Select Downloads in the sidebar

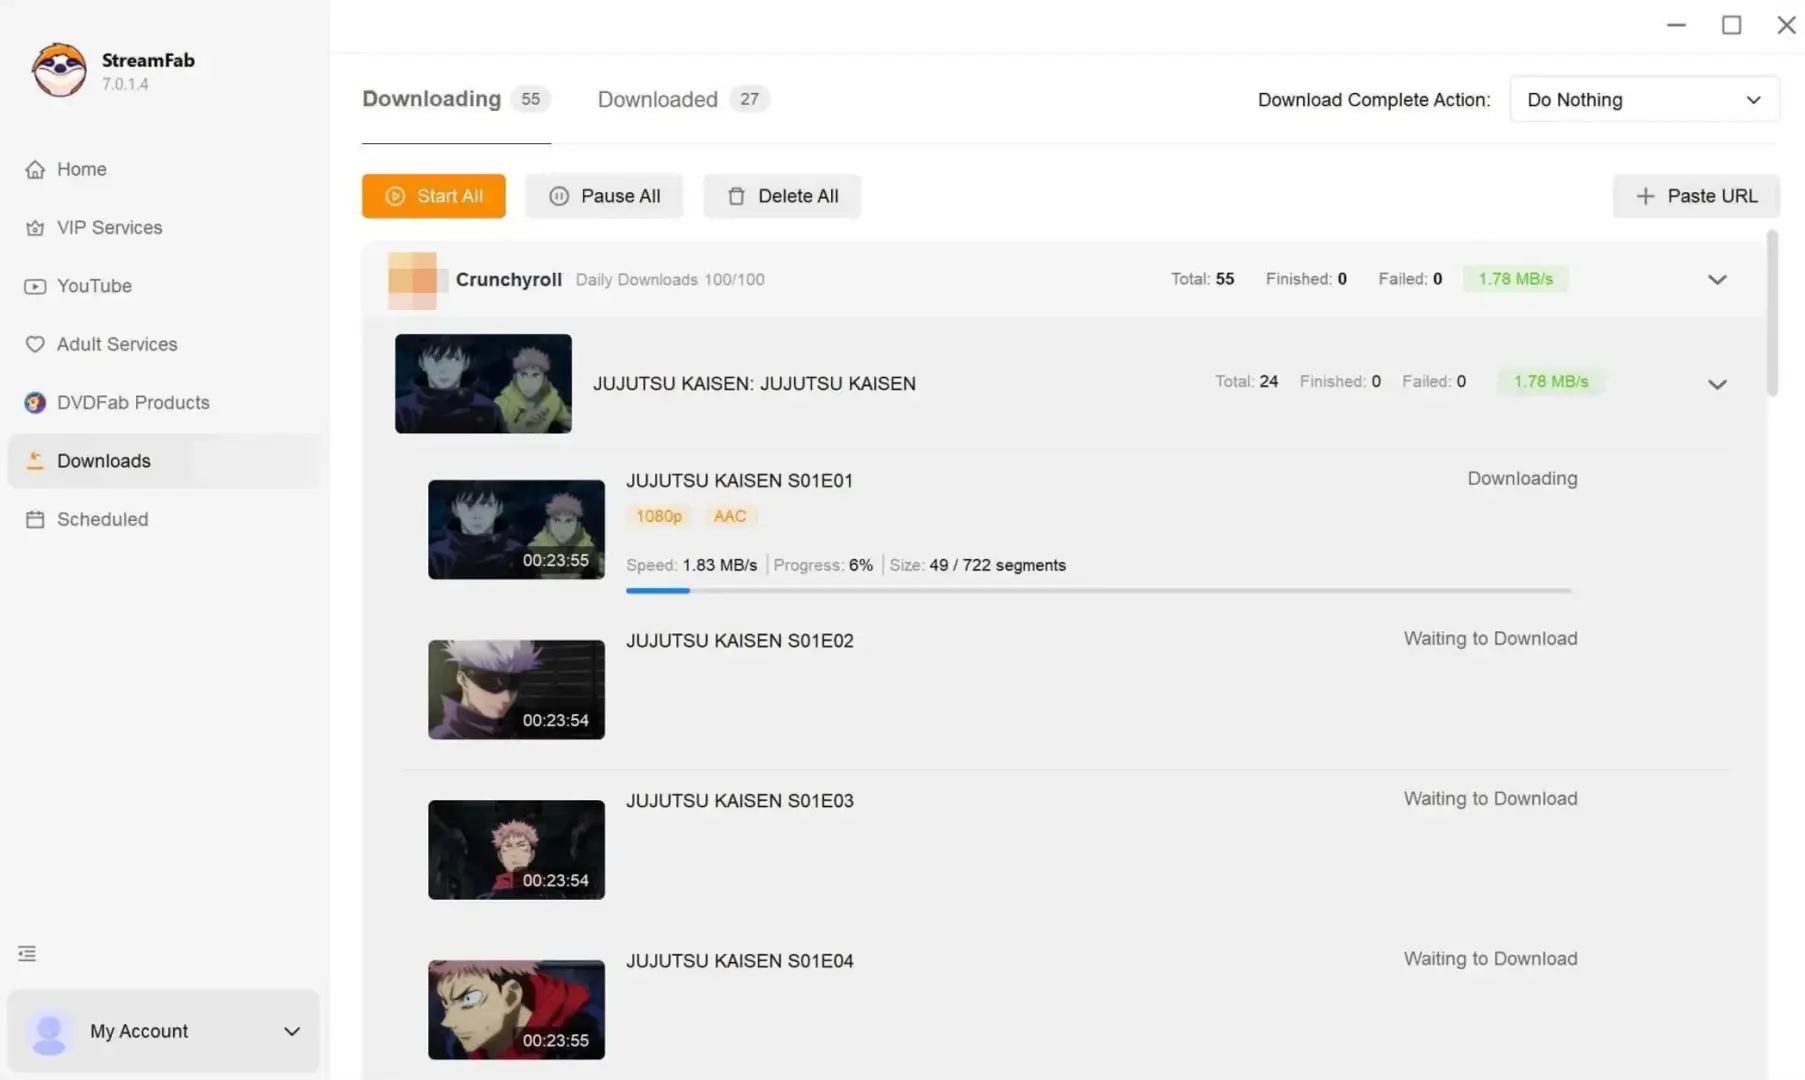coord(163,461)
